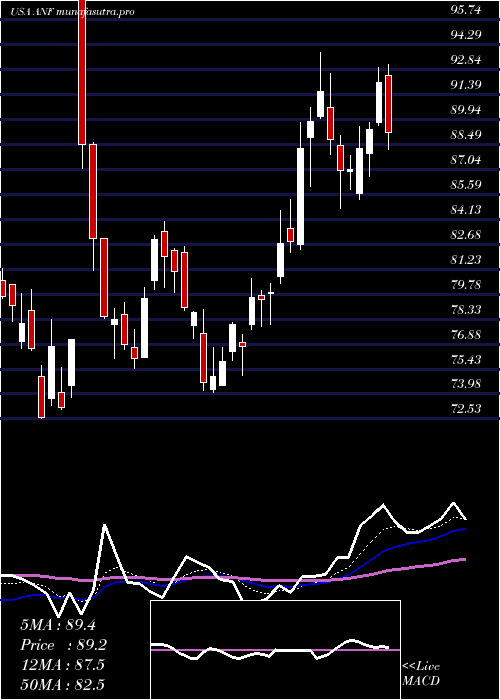Click inside the MACD inset chart box
This screenshot has width=500, height=700.
point(275,650)
